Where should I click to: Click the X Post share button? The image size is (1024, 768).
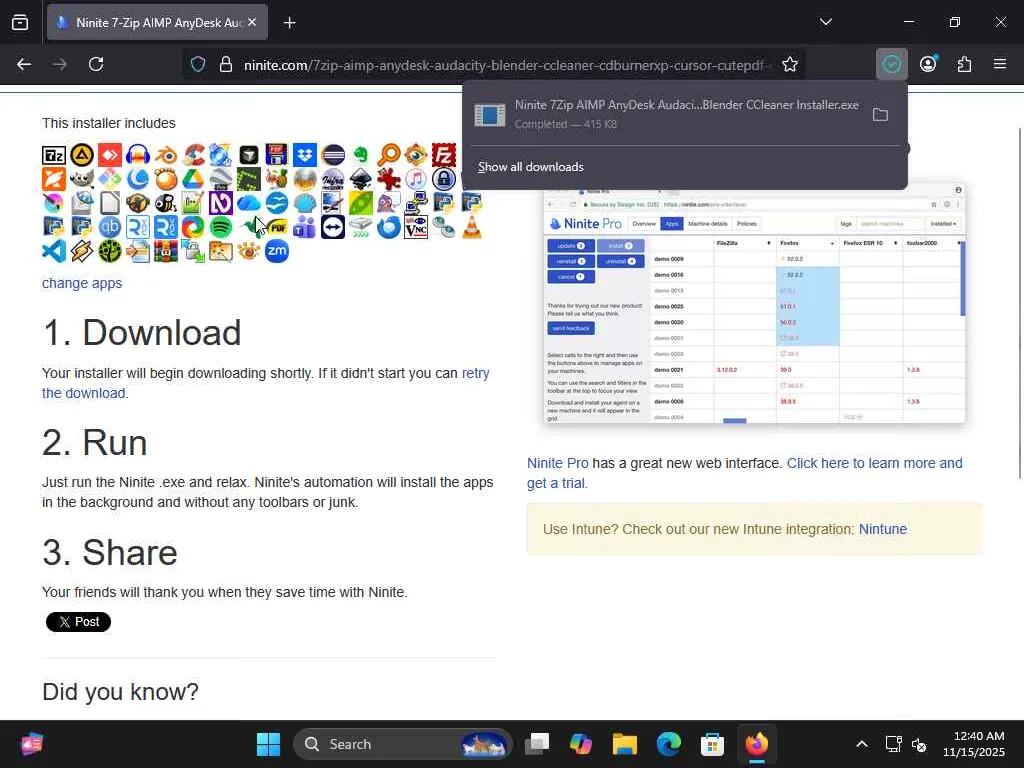78,622
